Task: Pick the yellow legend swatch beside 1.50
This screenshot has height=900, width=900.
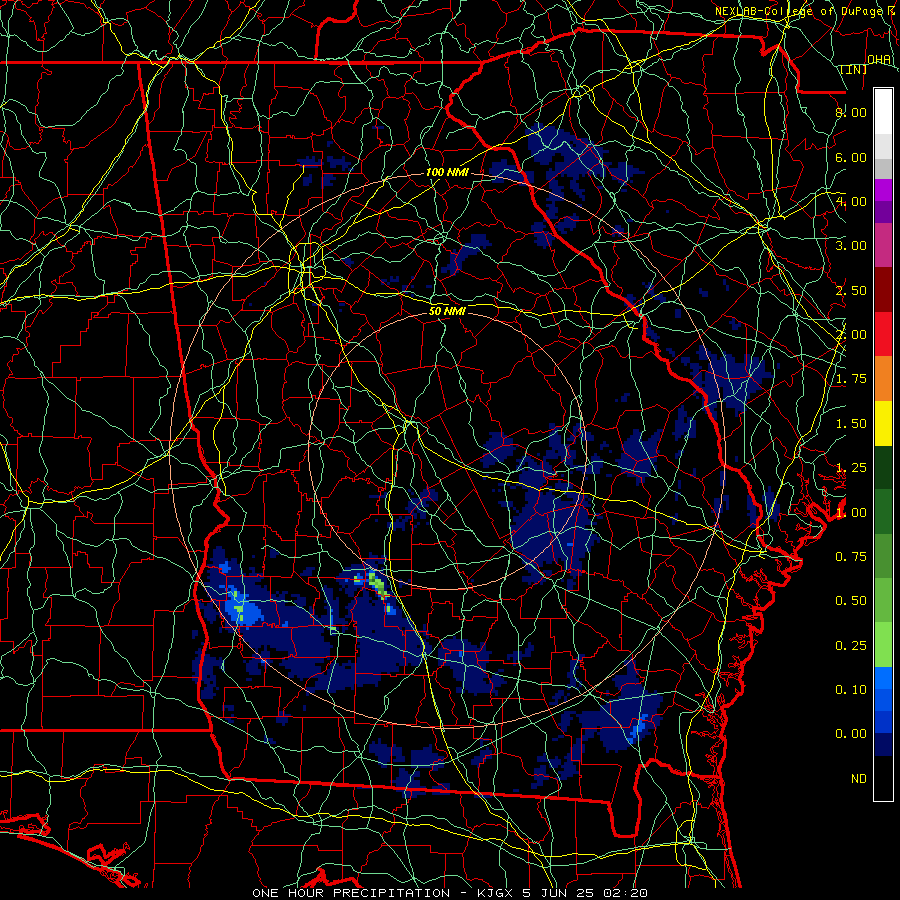Action: [x=883, y=423]
